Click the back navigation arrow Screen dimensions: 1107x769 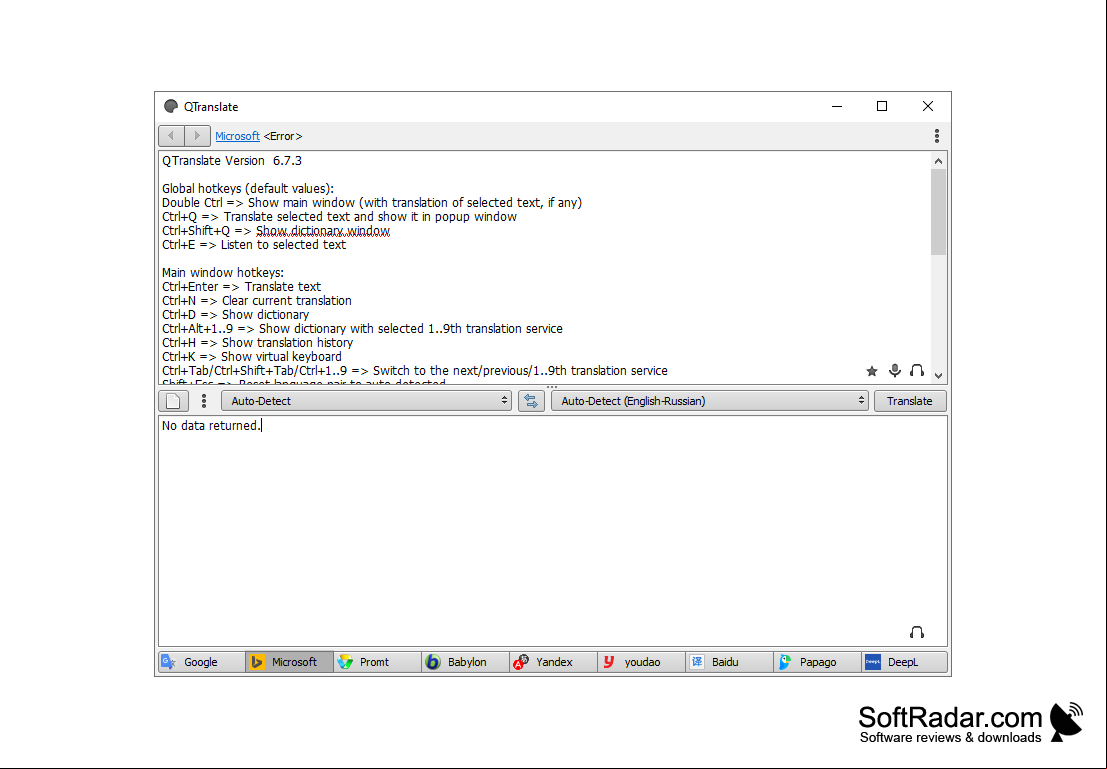point(172,136)
